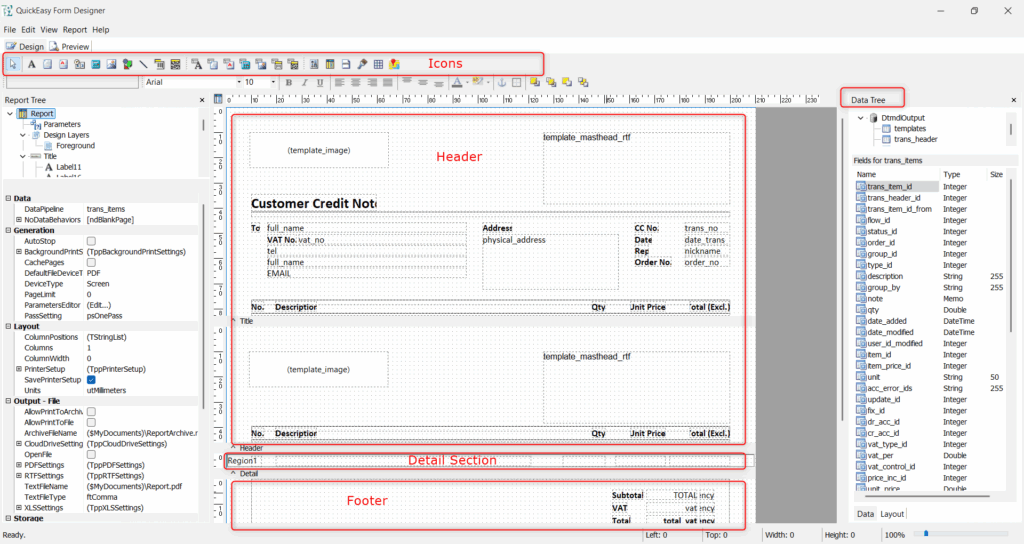
Task: Click the Italic formatting icon
Action: click(x=304, y=82)
